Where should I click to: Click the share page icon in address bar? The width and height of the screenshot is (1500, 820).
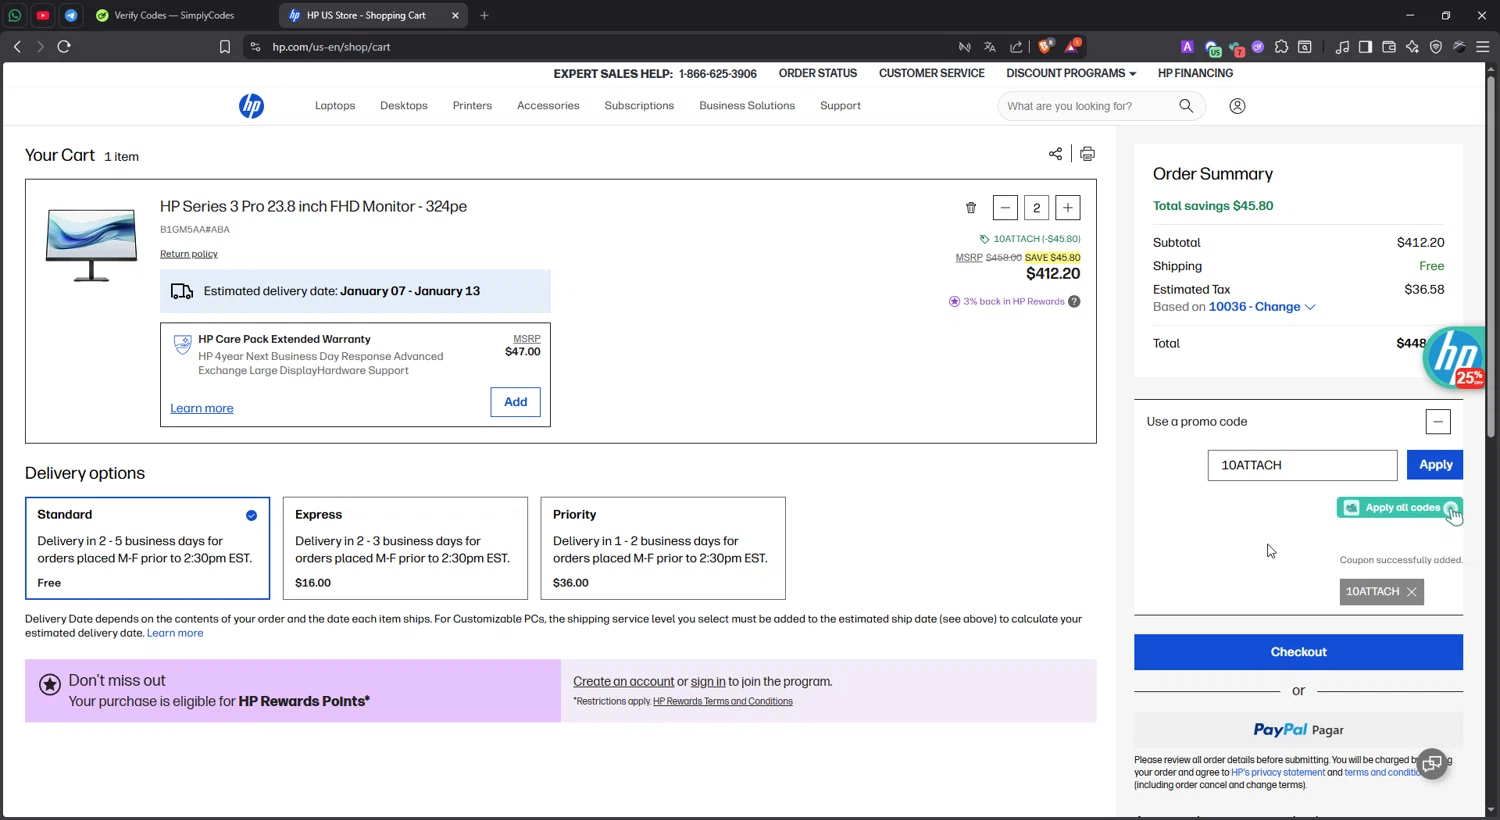[1016, 46]
